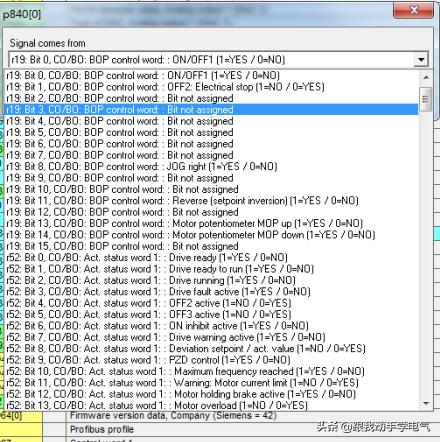Choose r19 Bit 14 MOP down entry
Screen dimensions: 440x442
211,235
